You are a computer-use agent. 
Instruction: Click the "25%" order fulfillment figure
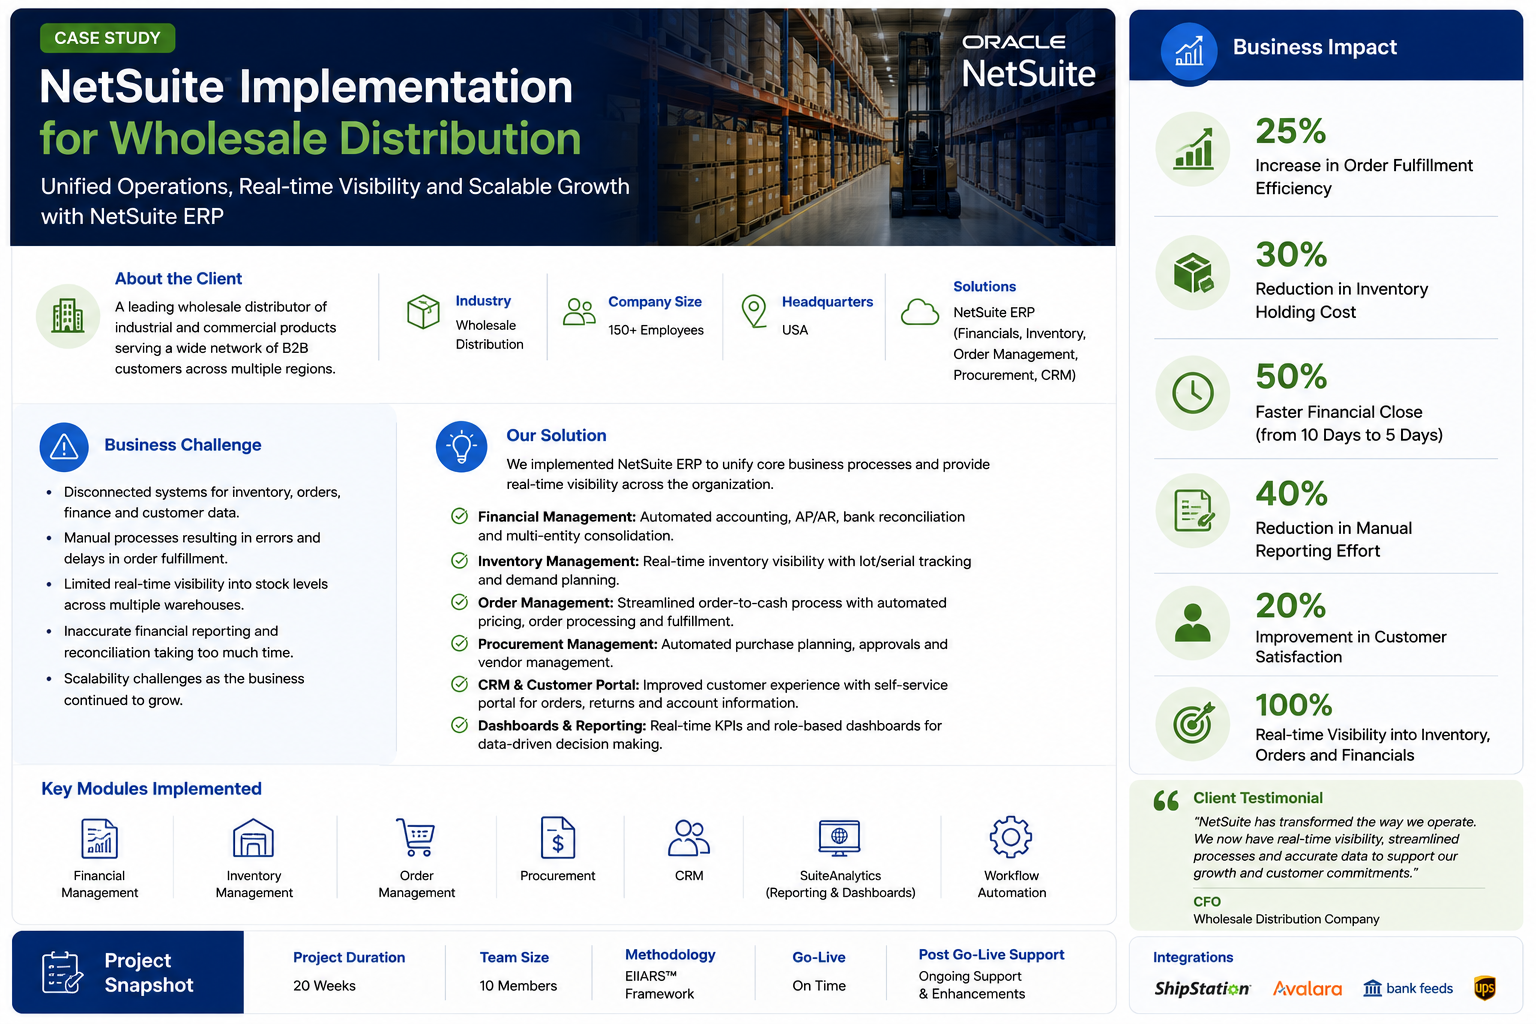pos(1291,131)
